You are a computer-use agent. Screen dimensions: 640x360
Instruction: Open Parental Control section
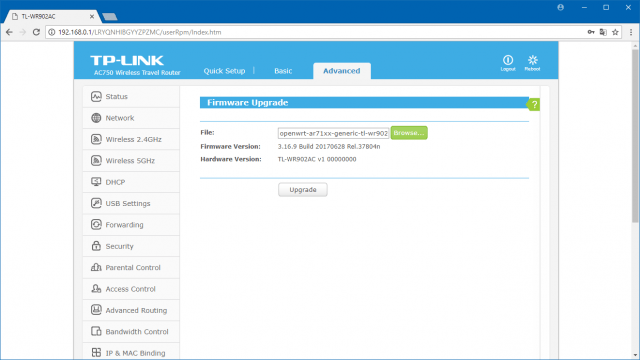131,268
